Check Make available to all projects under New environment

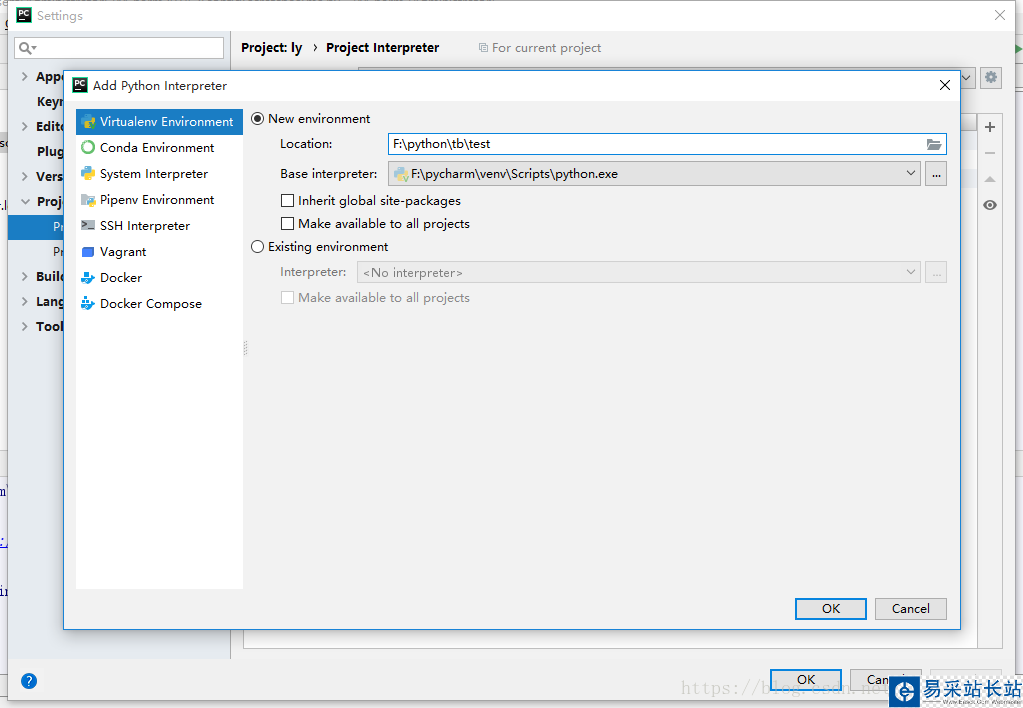[288, 224]
